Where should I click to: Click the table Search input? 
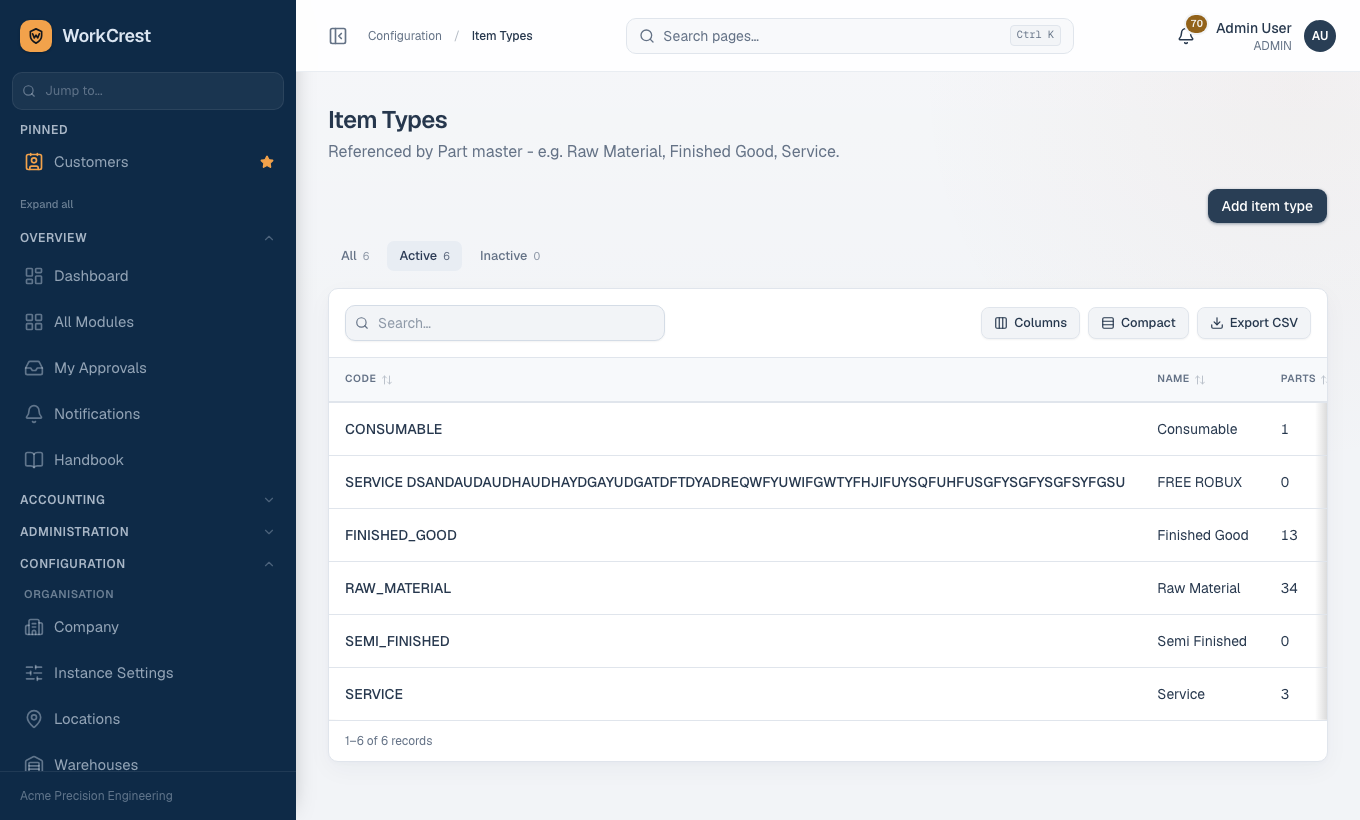(505, 323)
